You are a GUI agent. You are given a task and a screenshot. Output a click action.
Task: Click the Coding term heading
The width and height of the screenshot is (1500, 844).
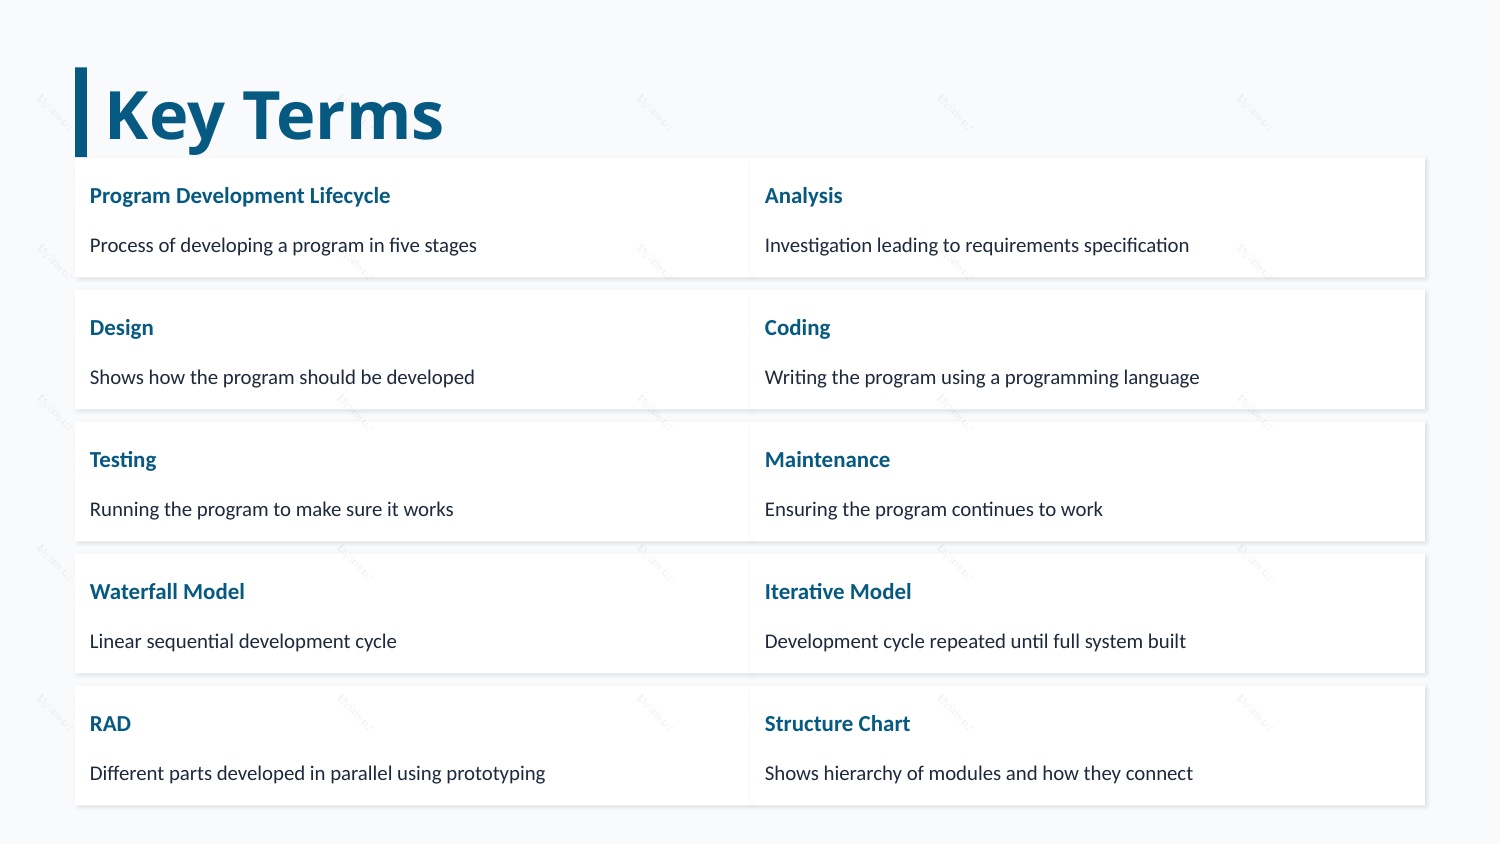tap(797, 328)
